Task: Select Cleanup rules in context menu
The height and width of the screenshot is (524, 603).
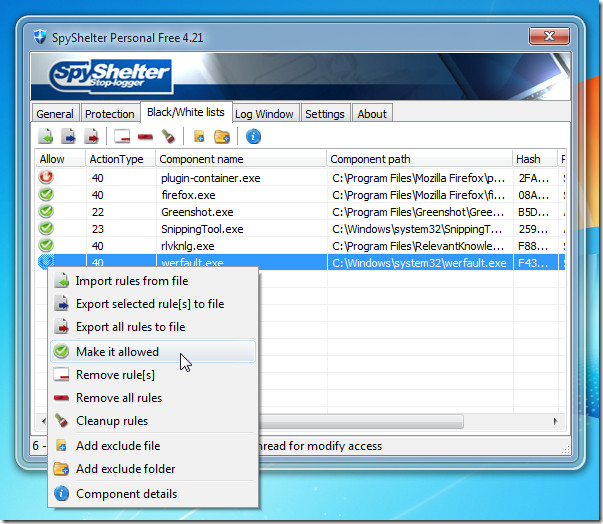Action: point(153,421)
